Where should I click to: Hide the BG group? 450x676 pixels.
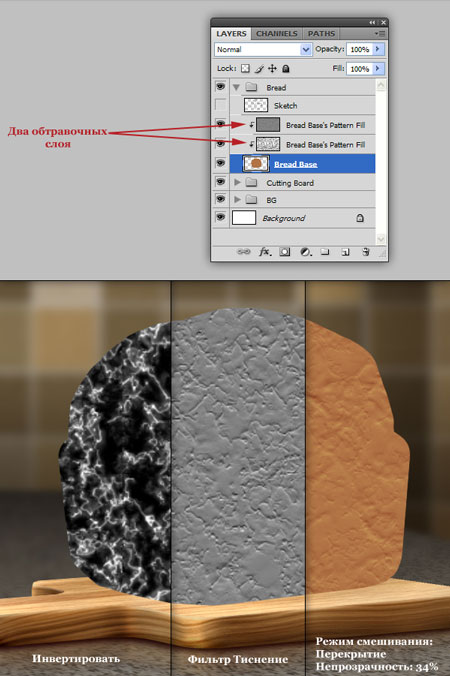pyautogui.click(x=221, y=199)
